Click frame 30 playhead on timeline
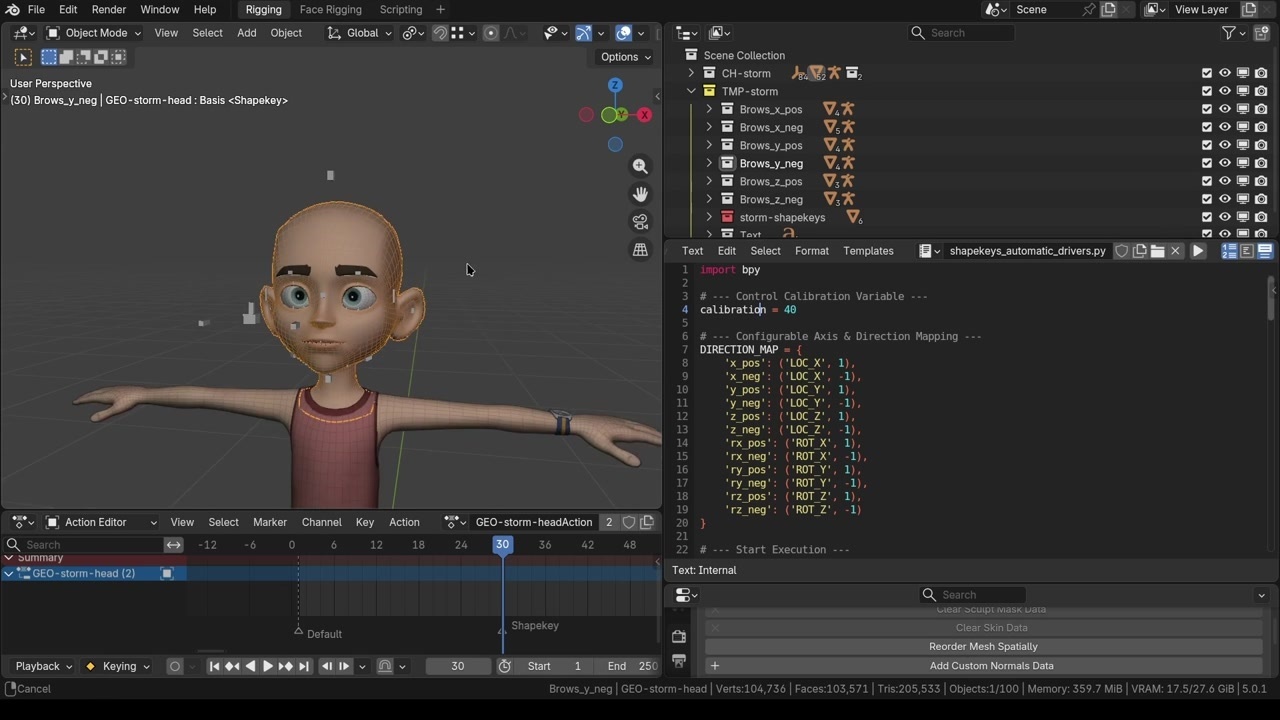 coord(502,544)
